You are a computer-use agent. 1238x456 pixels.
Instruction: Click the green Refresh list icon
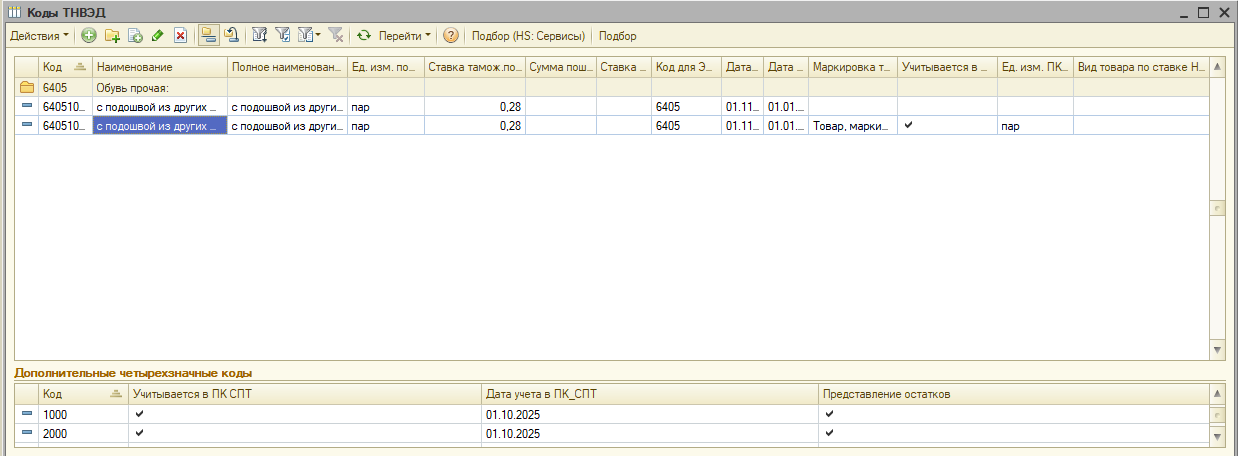pyautogui.click(x=365, y=36)
